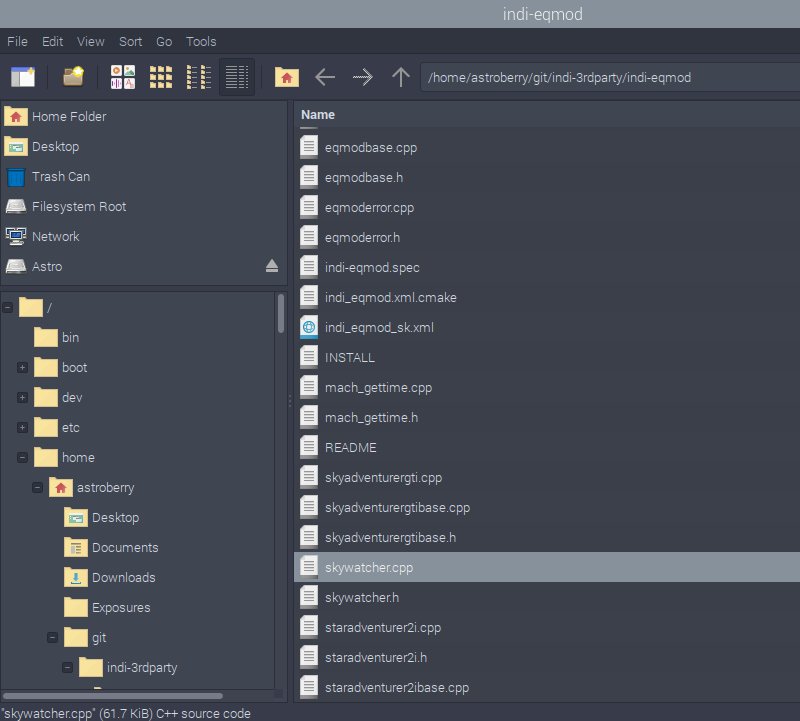
Task: Open the View menu
Action: [91, 41]
